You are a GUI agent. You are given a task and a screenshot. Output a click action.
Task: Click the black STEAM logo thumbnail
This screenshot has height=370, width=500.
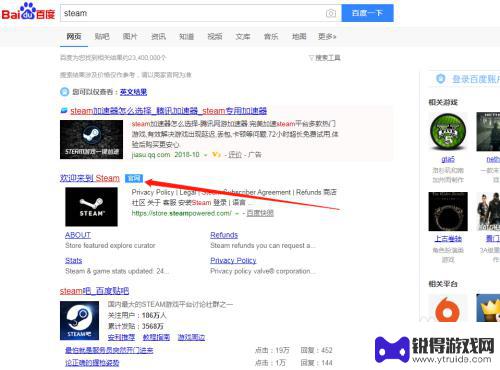[x=91, y=207]
